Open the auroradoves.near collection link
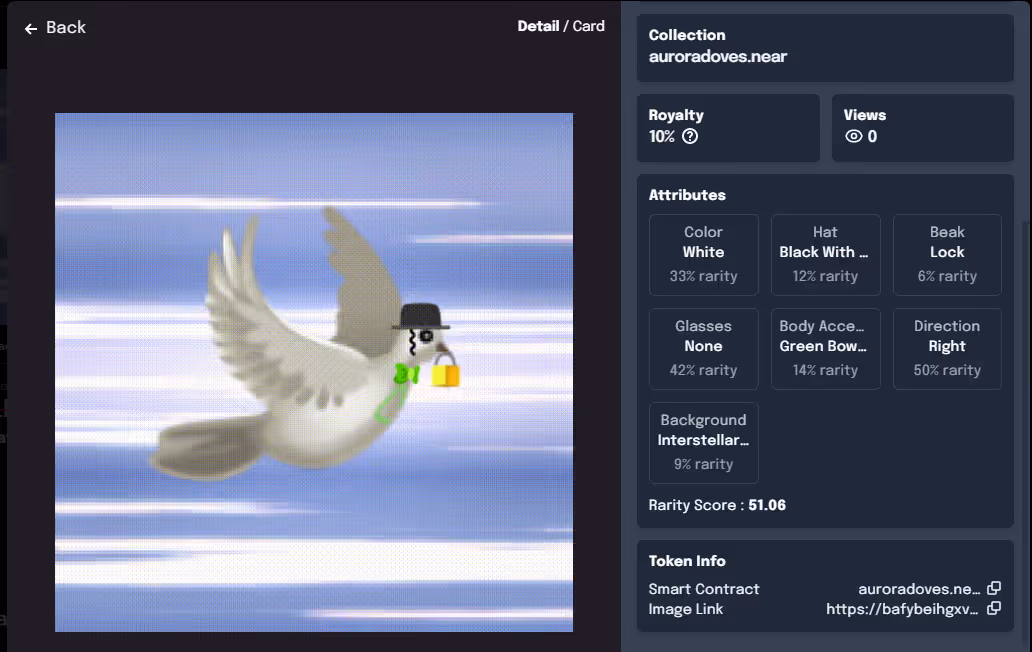Viewport: 1032px width, 652px height. pyautogui.click(x=717, y=57)
